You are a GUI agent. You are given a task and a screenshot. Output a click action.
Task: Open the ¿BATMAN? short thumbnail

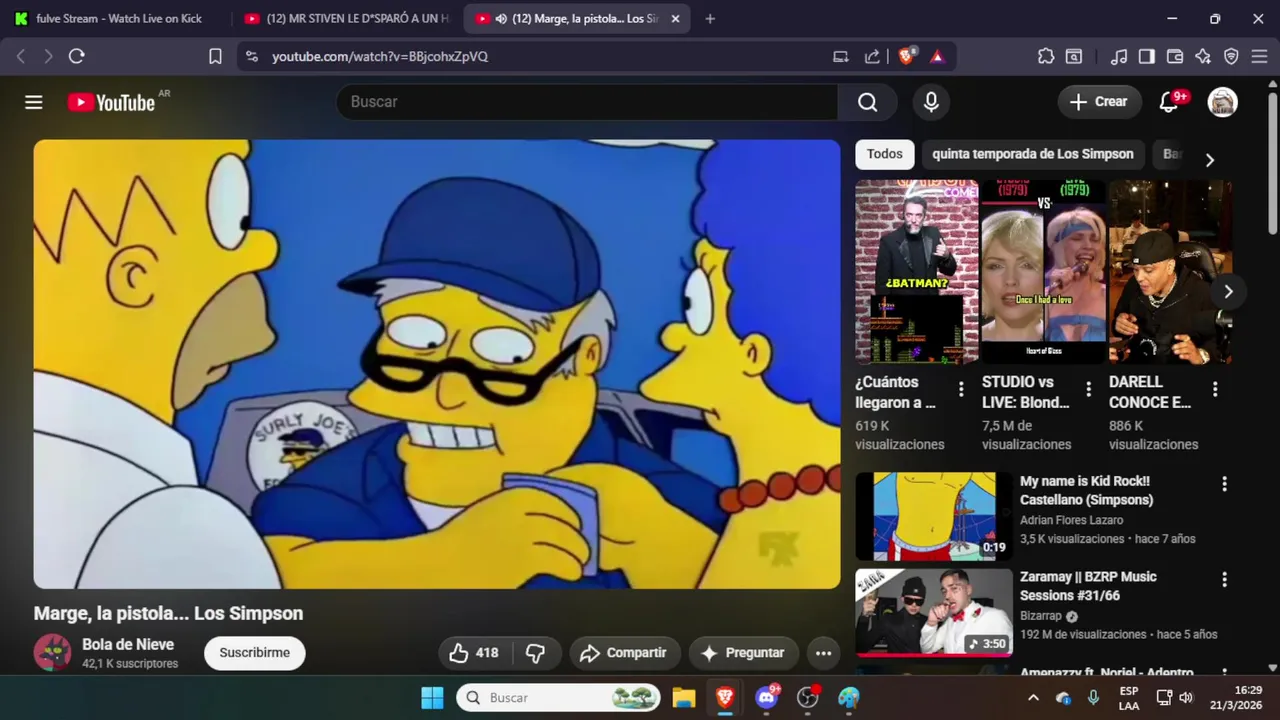click(x=916, y=272)
